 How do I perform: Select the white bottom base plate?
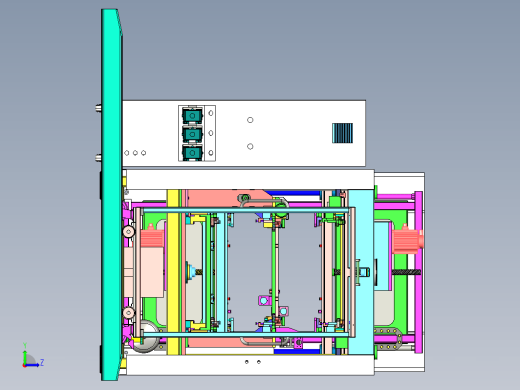pyautogui.click(x=250, y=365)
